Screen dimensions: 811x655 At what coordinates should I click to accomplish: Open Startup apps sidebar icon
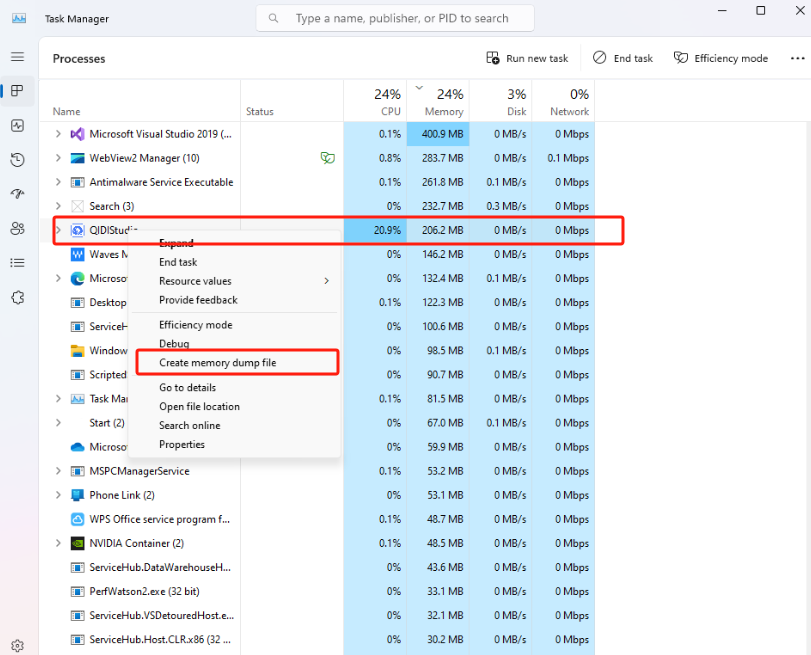pos(17,194)
